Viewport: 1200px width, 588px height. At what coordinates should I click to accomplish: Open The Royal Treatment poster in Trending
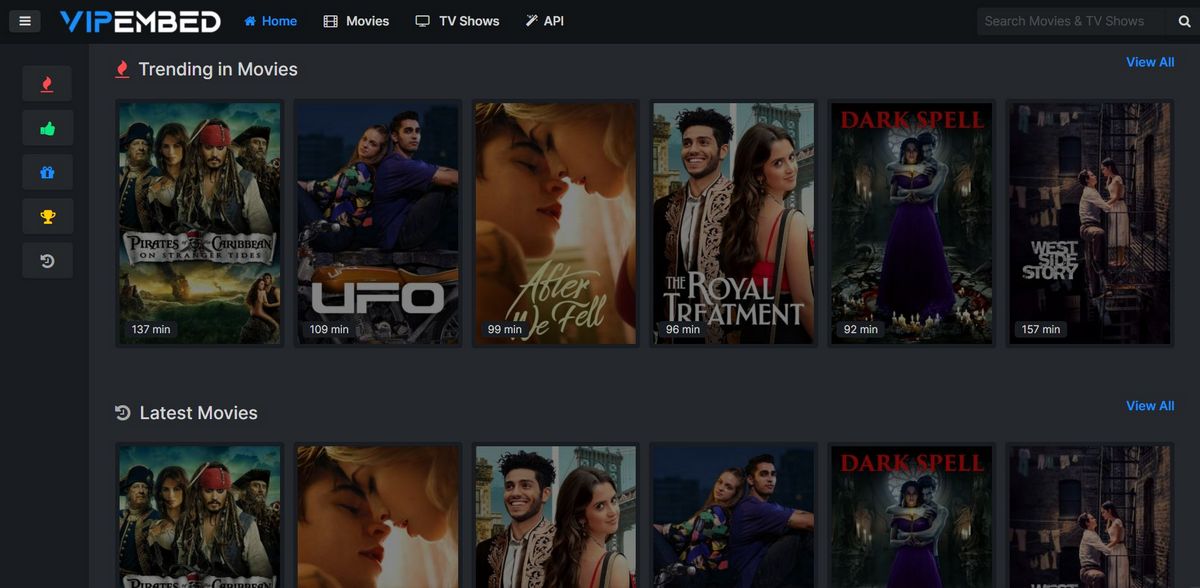pos(734,223)
